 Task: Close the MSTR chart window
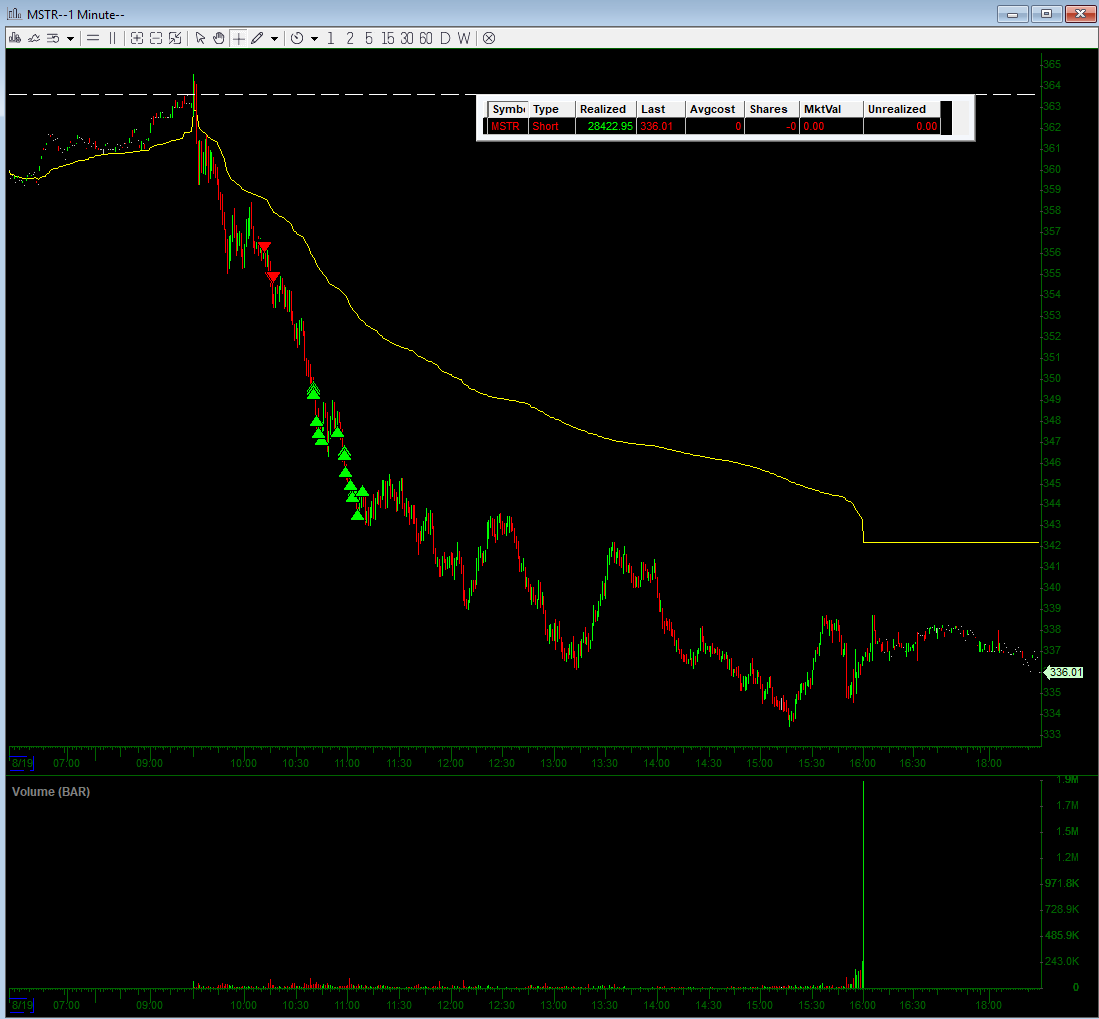[1080, 14]
